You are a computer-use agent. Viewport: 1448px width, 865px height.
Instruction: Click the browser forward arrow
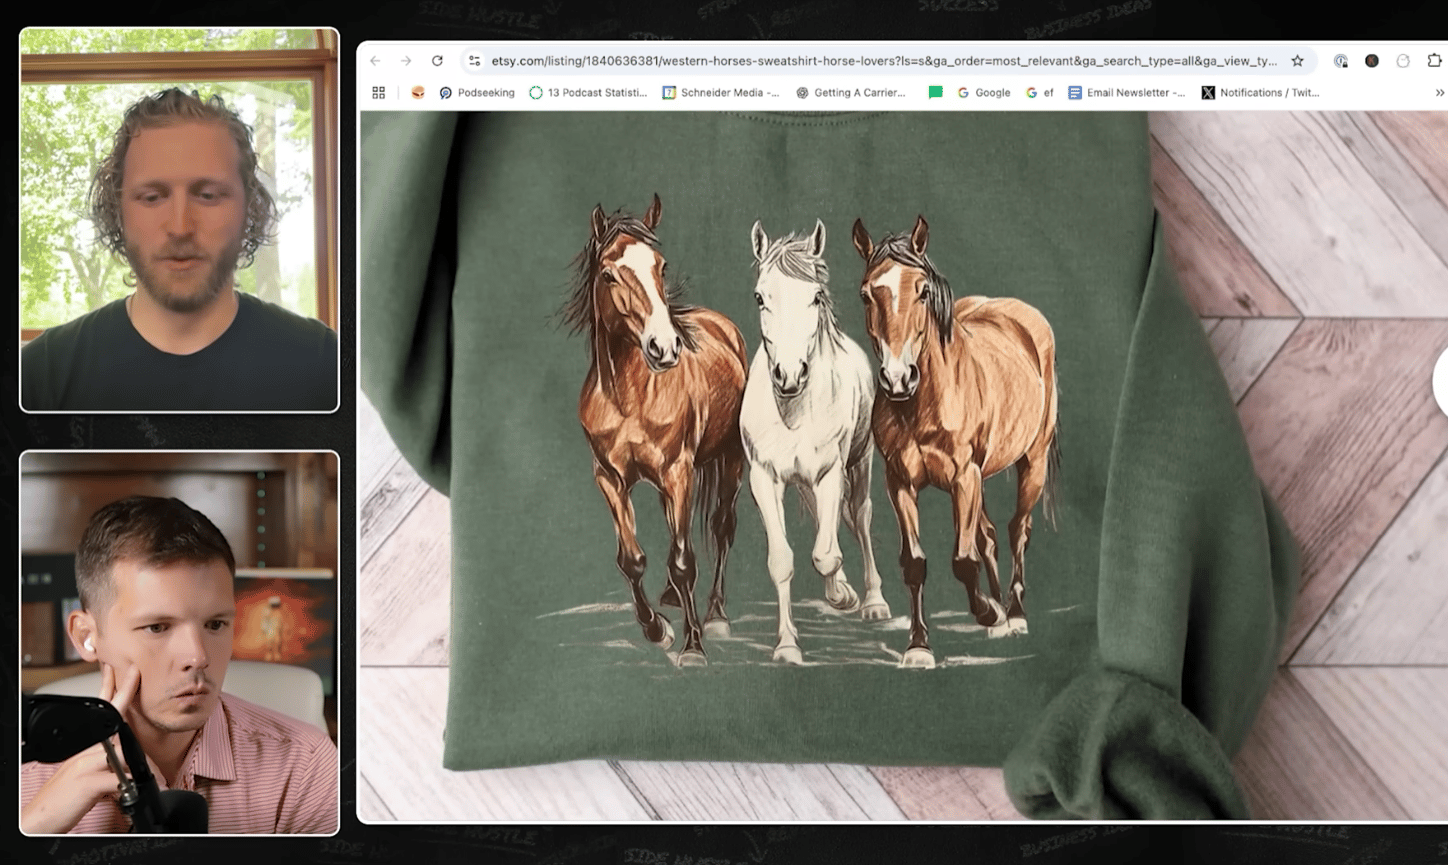(x=406, y=61)
